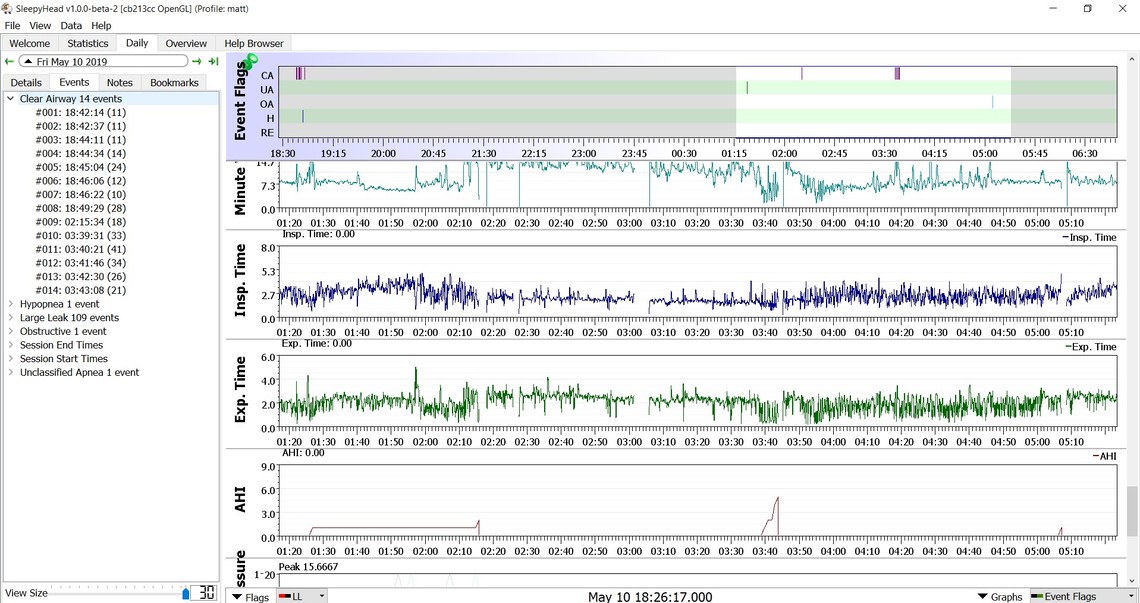1140x603 pixels.
Task: Expand the Unclassified Apnea 1 event group
Action: [x=10, y=372]
